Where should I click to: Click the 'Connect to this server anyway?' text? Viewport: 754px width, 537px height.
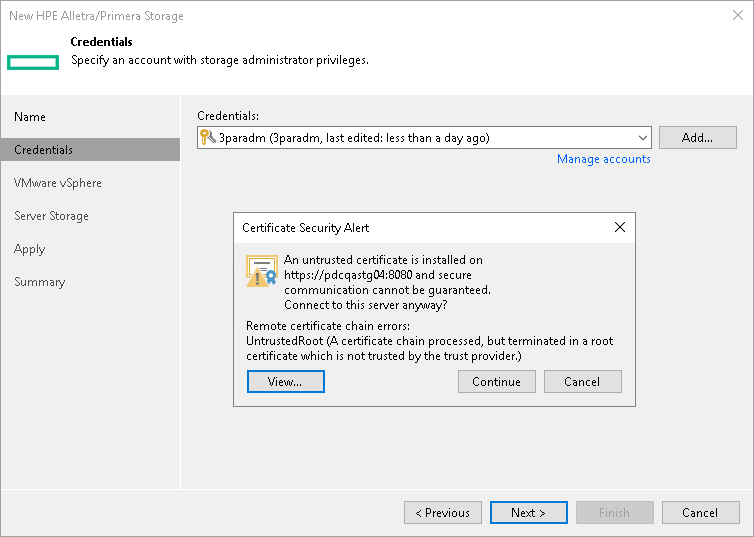tap(365, 305)
